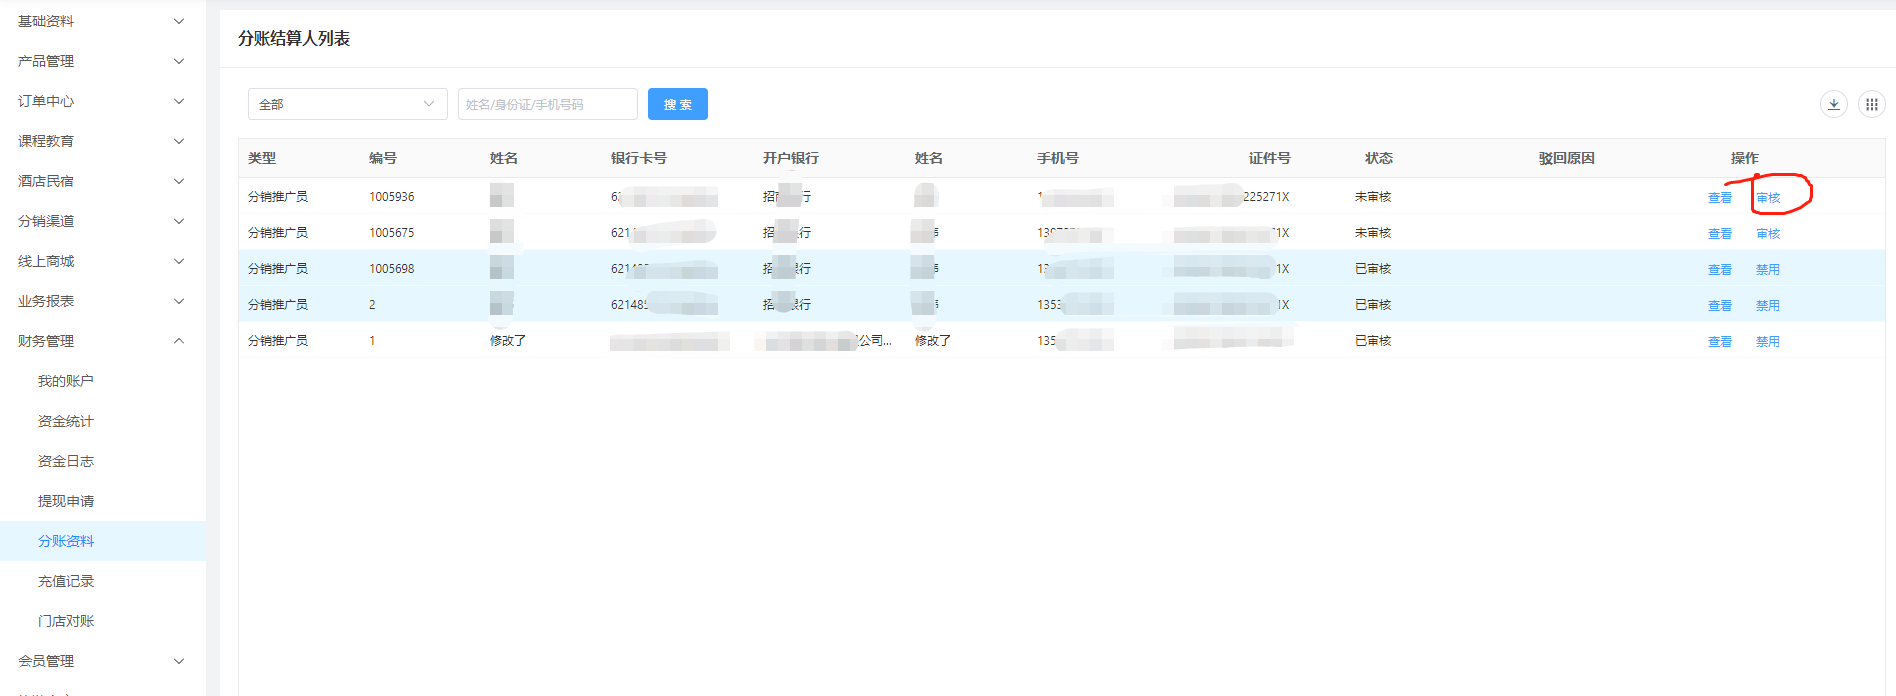Viewport: 1896px width, 696px height.
Task: Open the column settings grid icon
Action: (x=1871, y=104)
